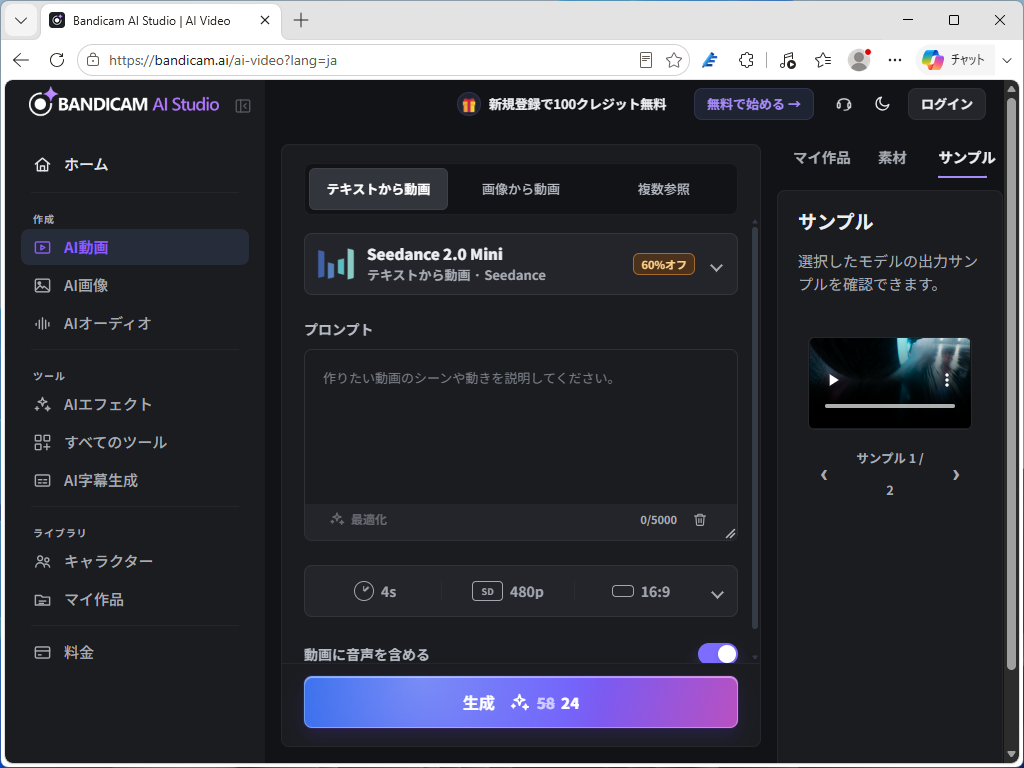Toggle dark mode moon icon
Image resolution: width=1024 pixels, height=768 pixels.
tap(882, 104)
